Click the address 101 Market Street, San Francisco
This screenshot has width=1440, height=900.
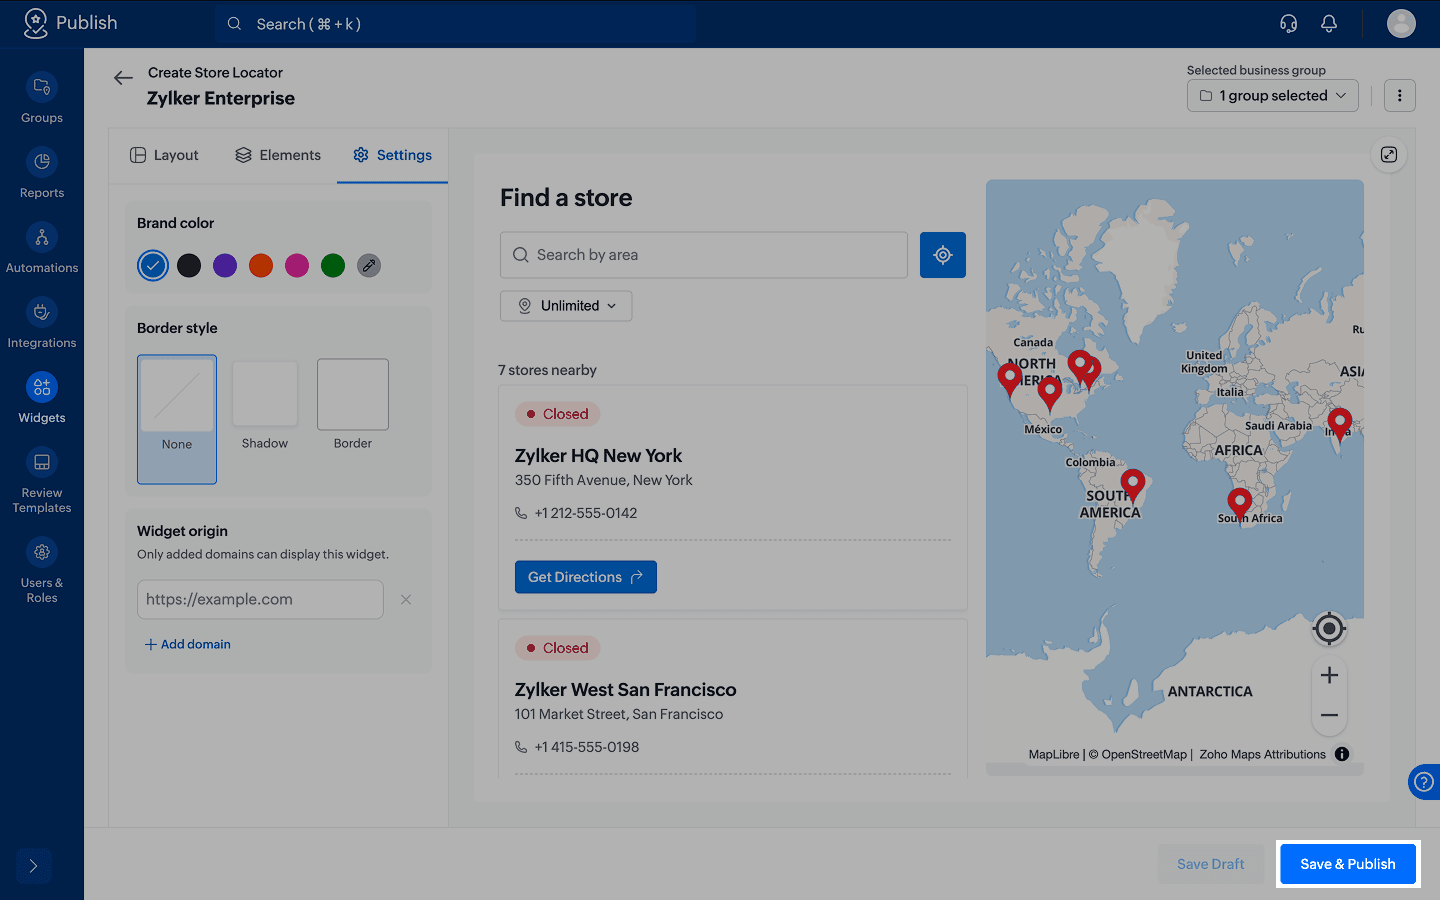tap(619, 714)
